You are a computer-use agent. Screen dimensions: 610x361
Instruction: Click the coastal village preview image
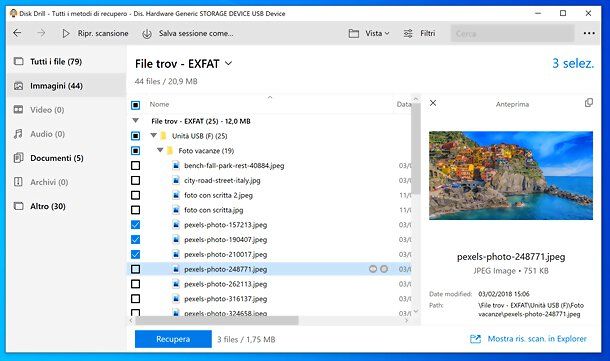click(x=511, y=175)
